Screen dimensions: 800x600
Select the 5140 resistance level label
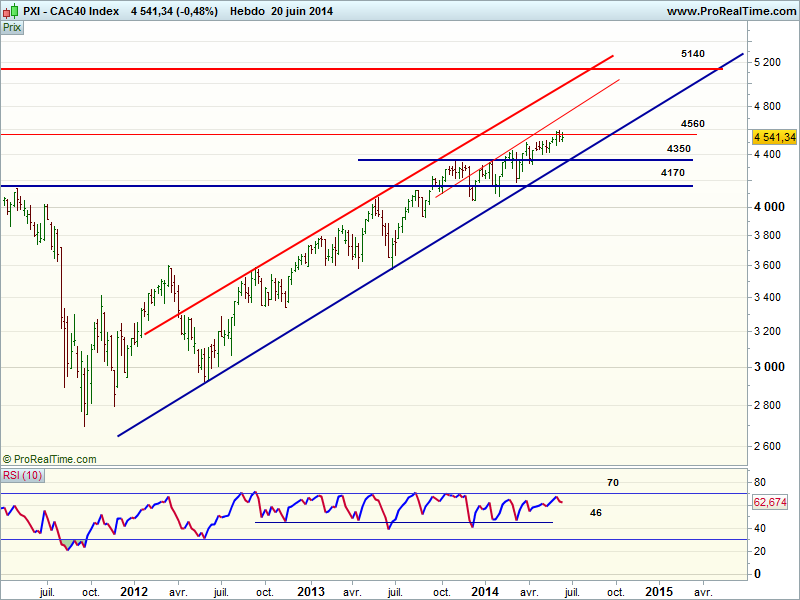693,53
